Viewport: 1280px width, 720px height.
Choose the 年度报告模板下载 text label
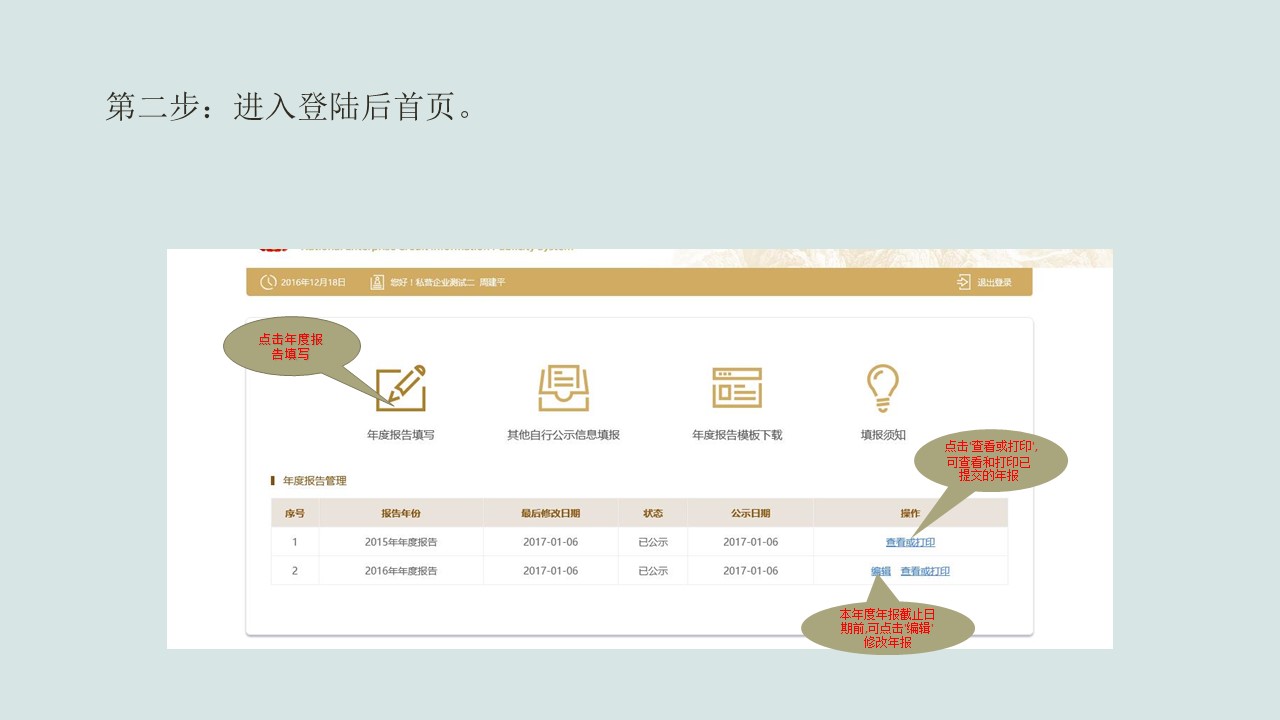(x=737, y=435)
